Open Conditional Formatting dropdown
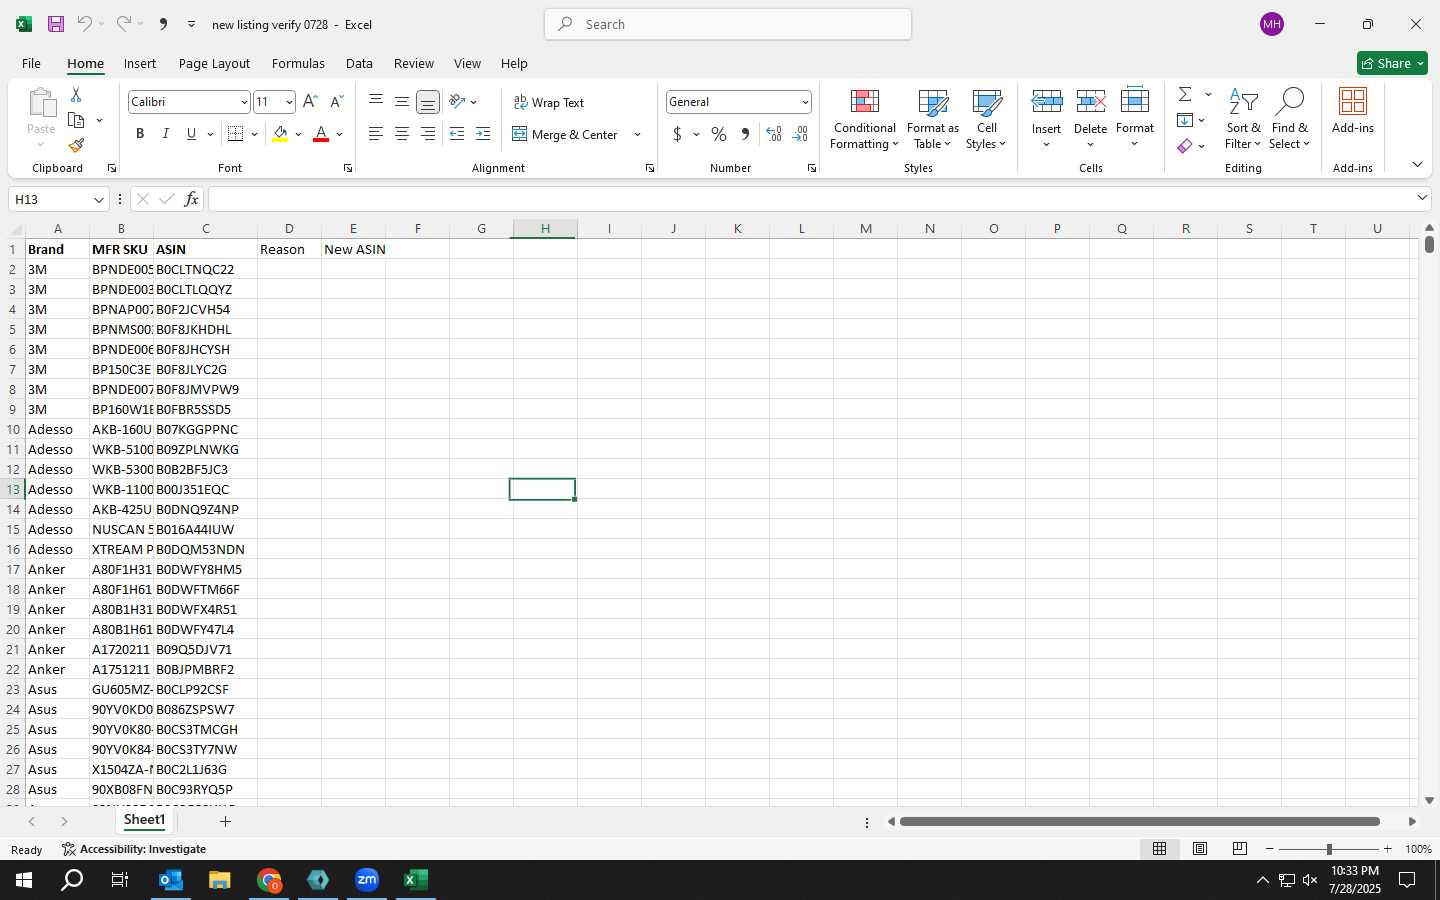Viewport: 1440px width, 900px height. pos(864,119)
